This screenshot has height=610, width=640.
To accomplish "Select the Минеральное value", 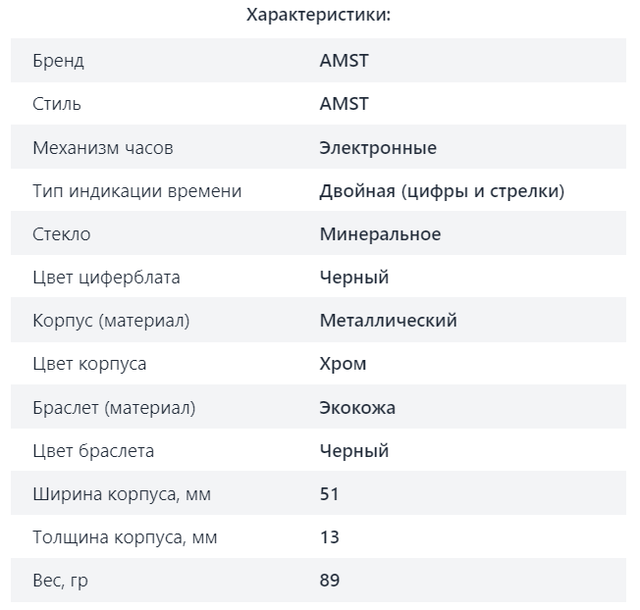I will pos(380,234).
